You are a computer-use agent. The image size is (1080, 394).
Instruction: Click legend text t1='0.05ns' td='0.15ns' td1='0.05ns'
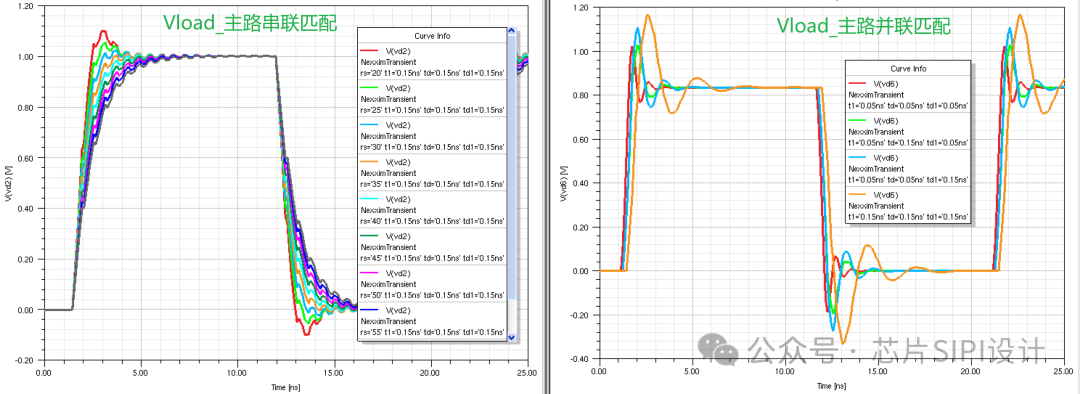pos(908,142)
